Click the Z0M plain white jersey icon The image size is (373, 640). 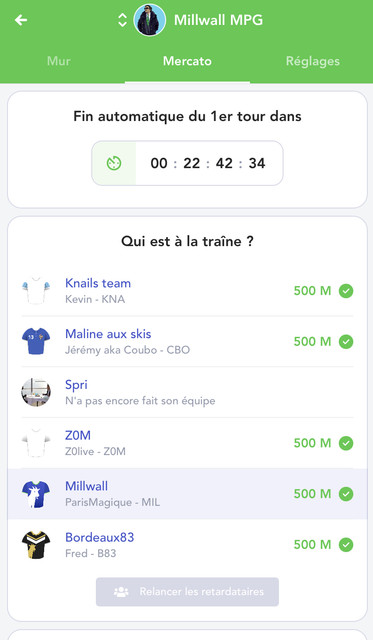point(36,443)
